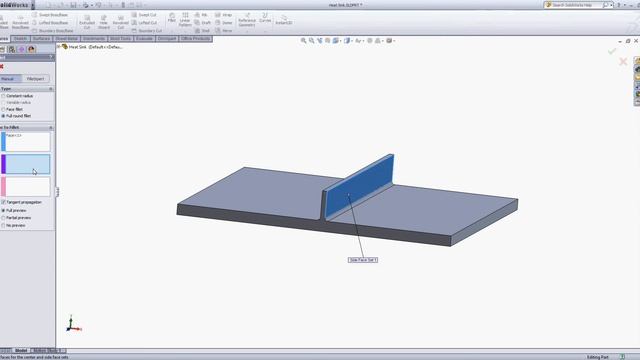Select the Lofted Cut tool
The height and width of the screenshot is (360, 640).
(144, 23)
